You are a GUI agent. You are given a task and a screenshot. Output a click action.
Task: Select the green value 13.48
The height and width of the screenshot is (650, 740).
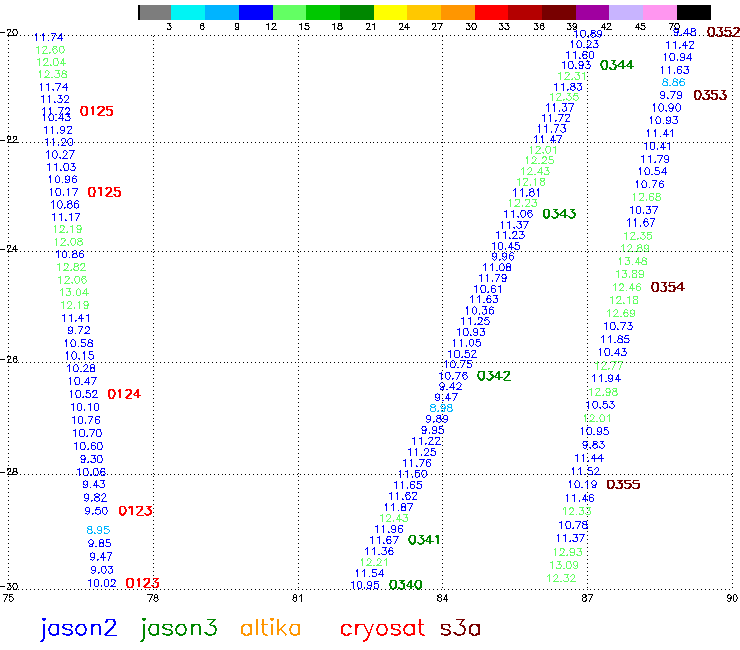point(633,261)
